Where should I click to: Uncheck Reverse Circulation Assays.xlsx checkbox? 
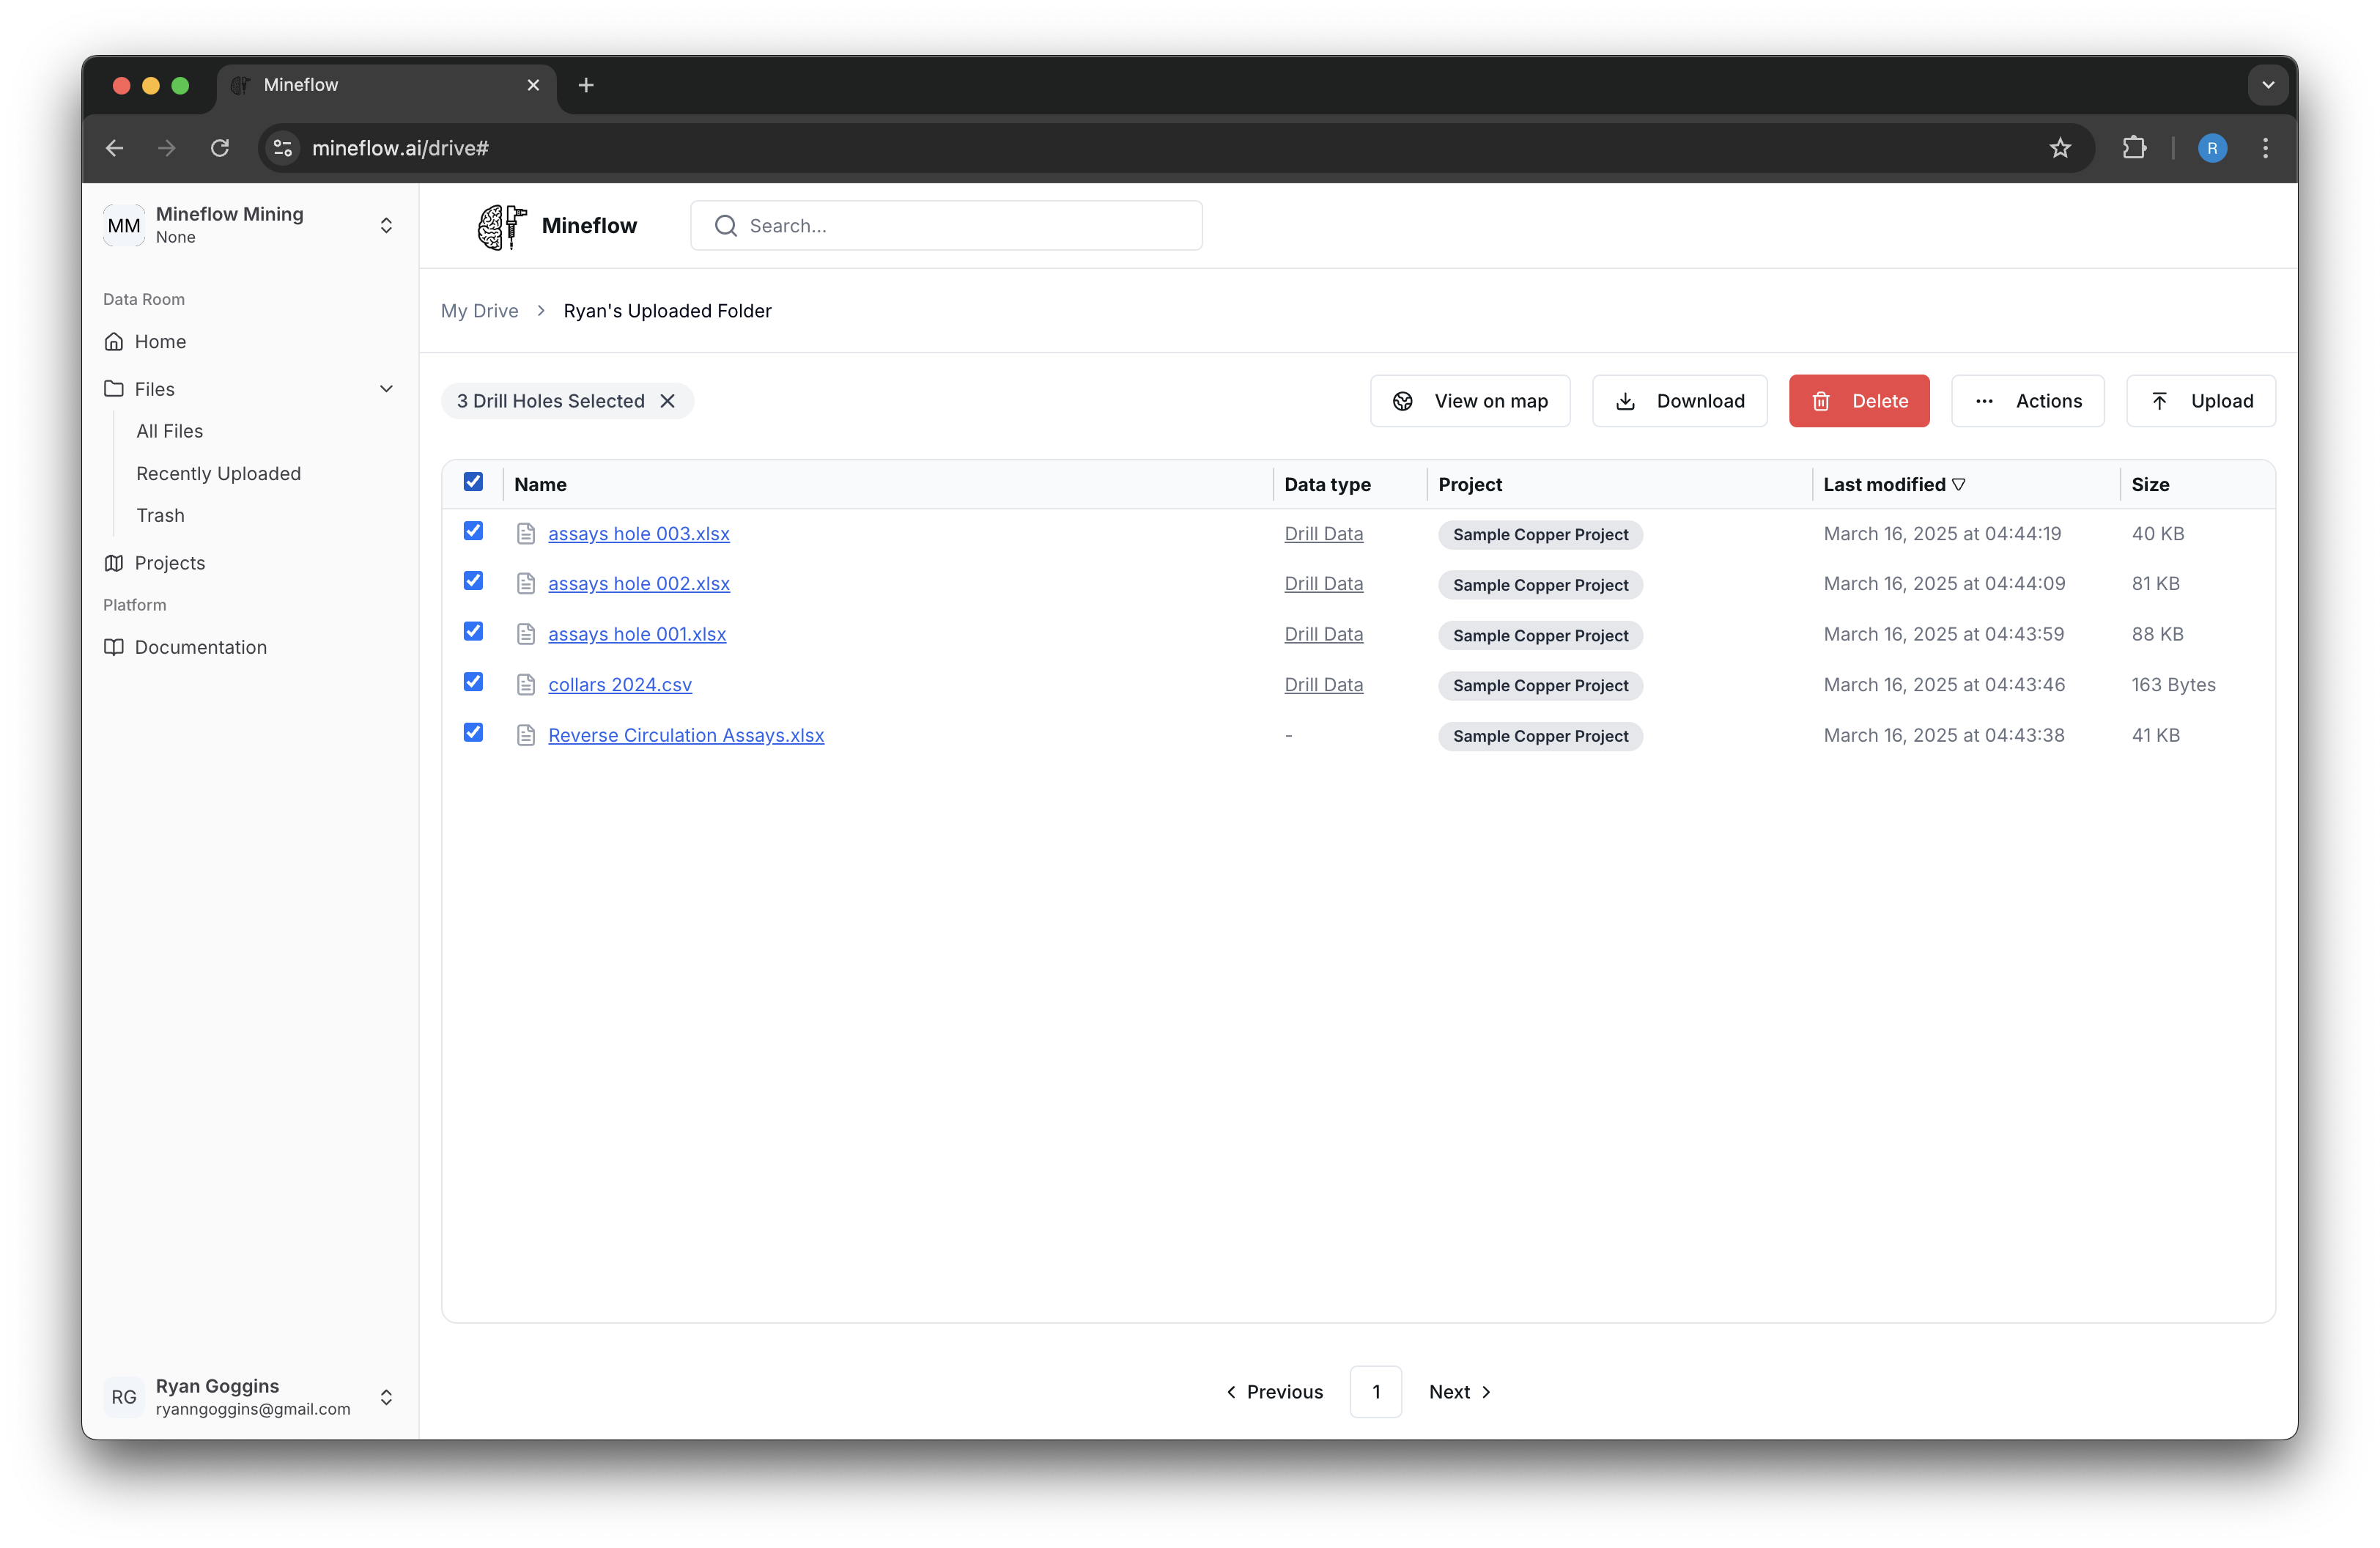tap(473, 733)
